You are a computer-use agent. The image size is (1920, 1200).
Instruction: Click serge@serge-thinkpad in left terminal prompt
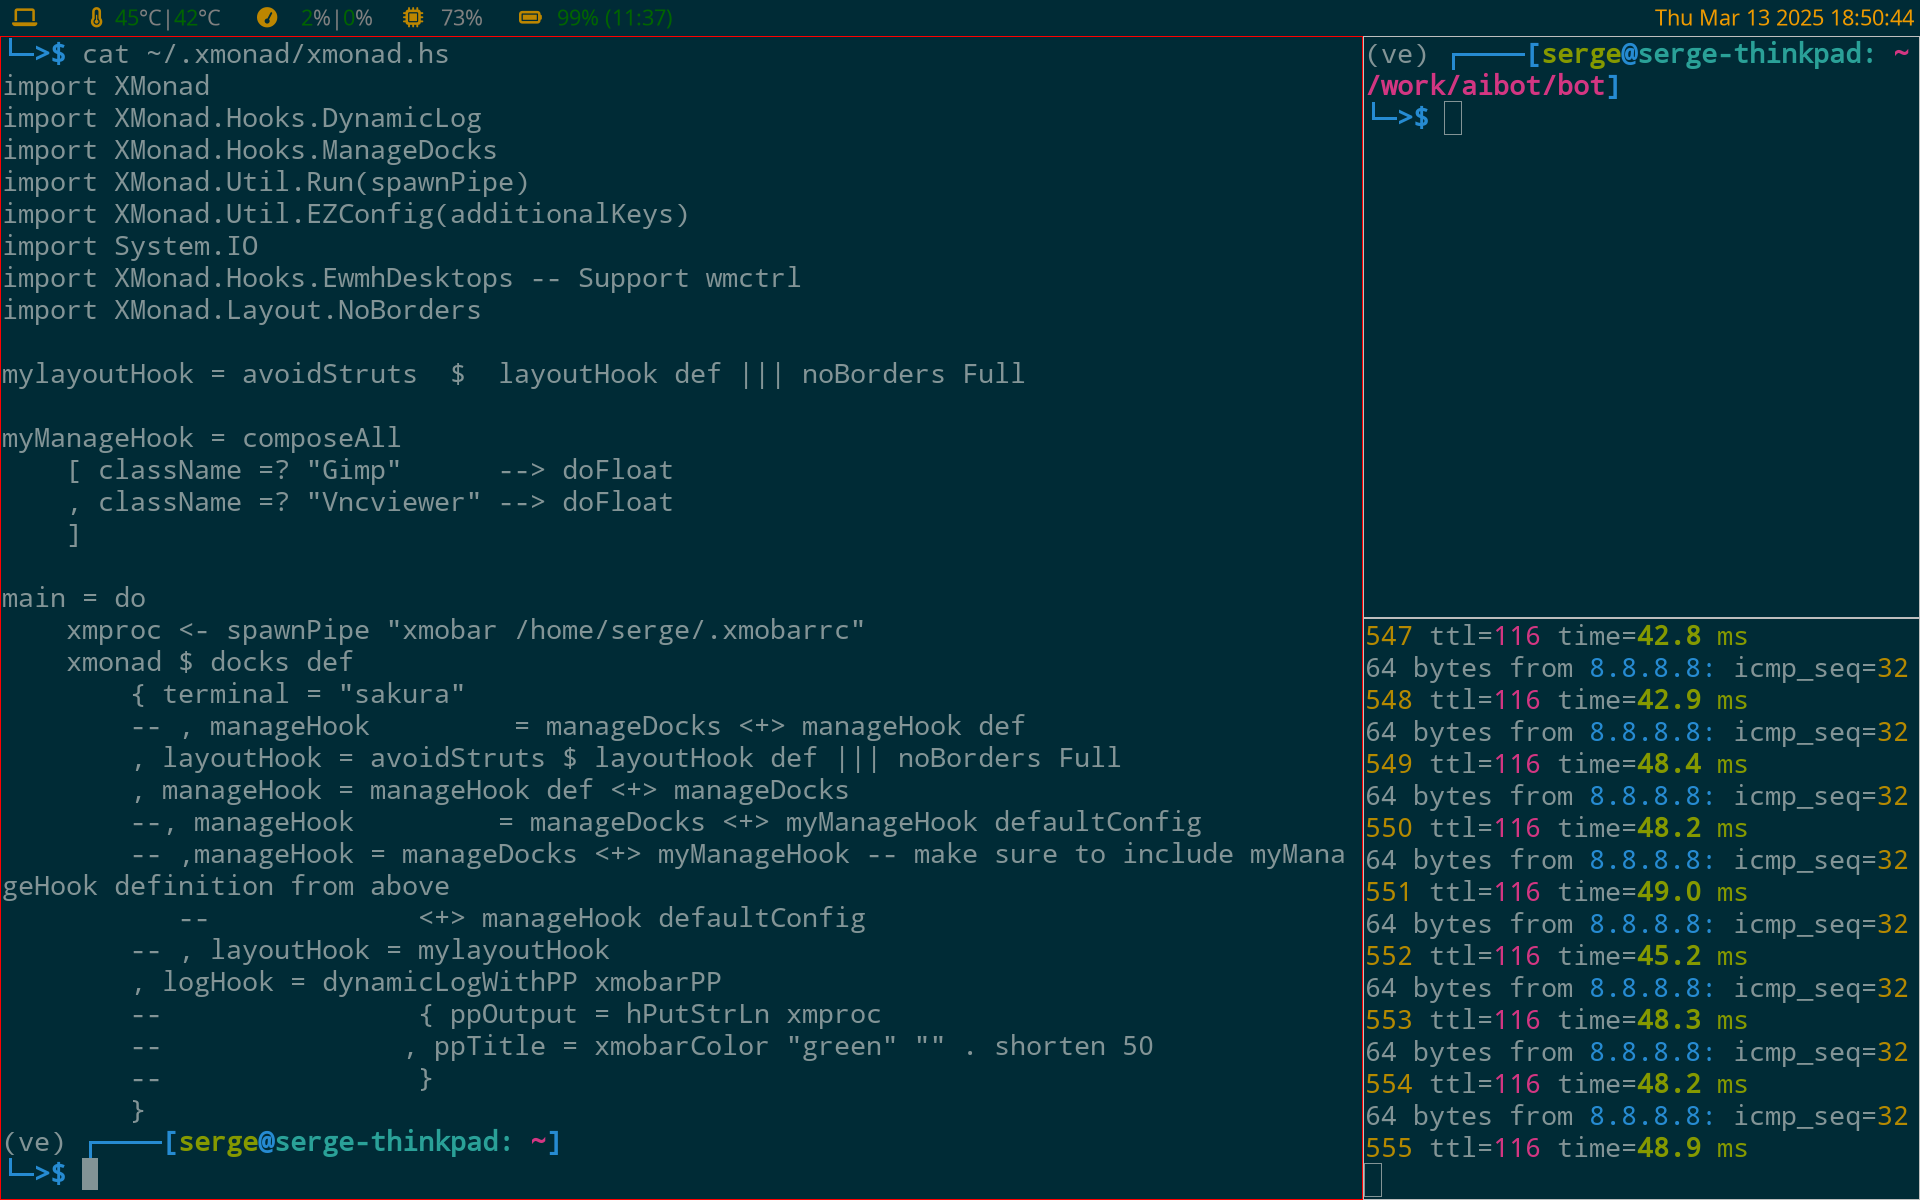(338, 1142)
